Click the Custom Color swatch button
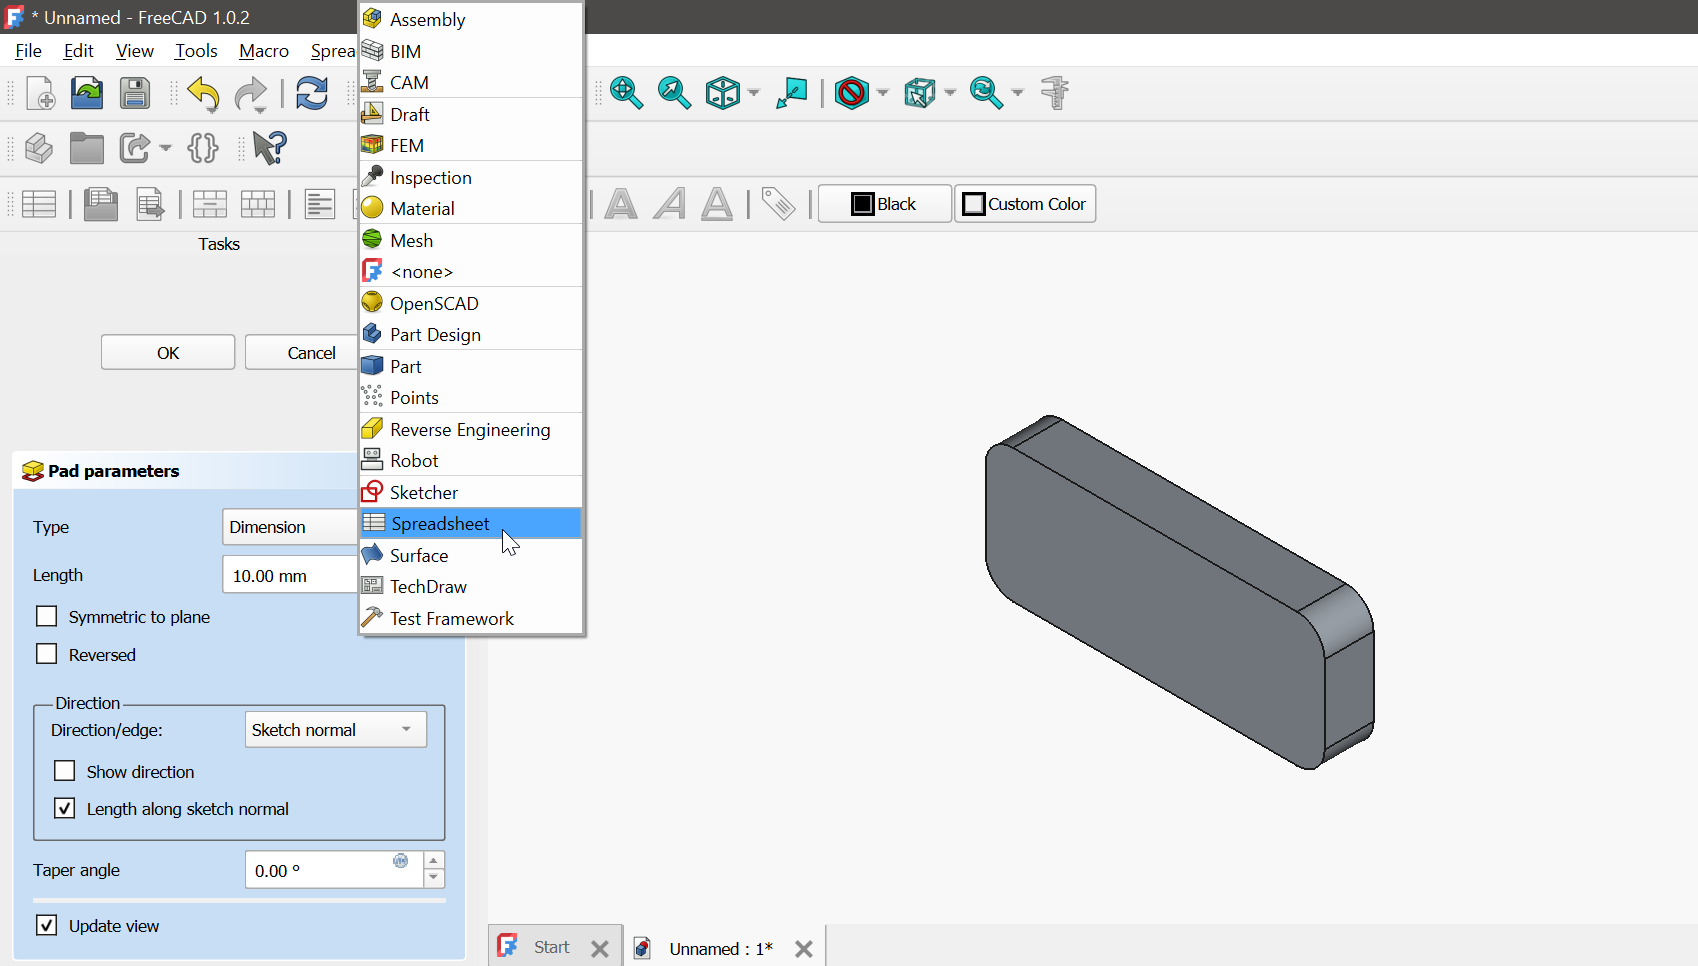 pos(1025,204)
